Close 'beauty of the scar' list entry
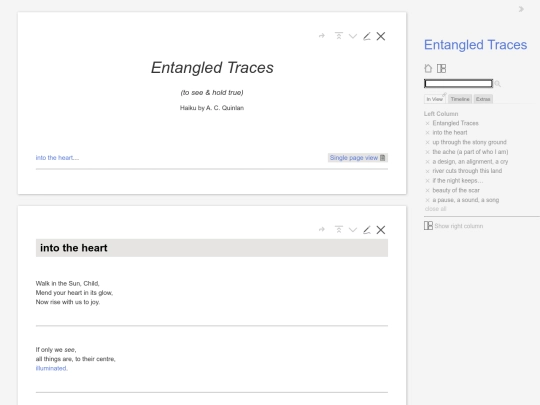This screenshot has height=405, width=540. click(x=427, y=190)
